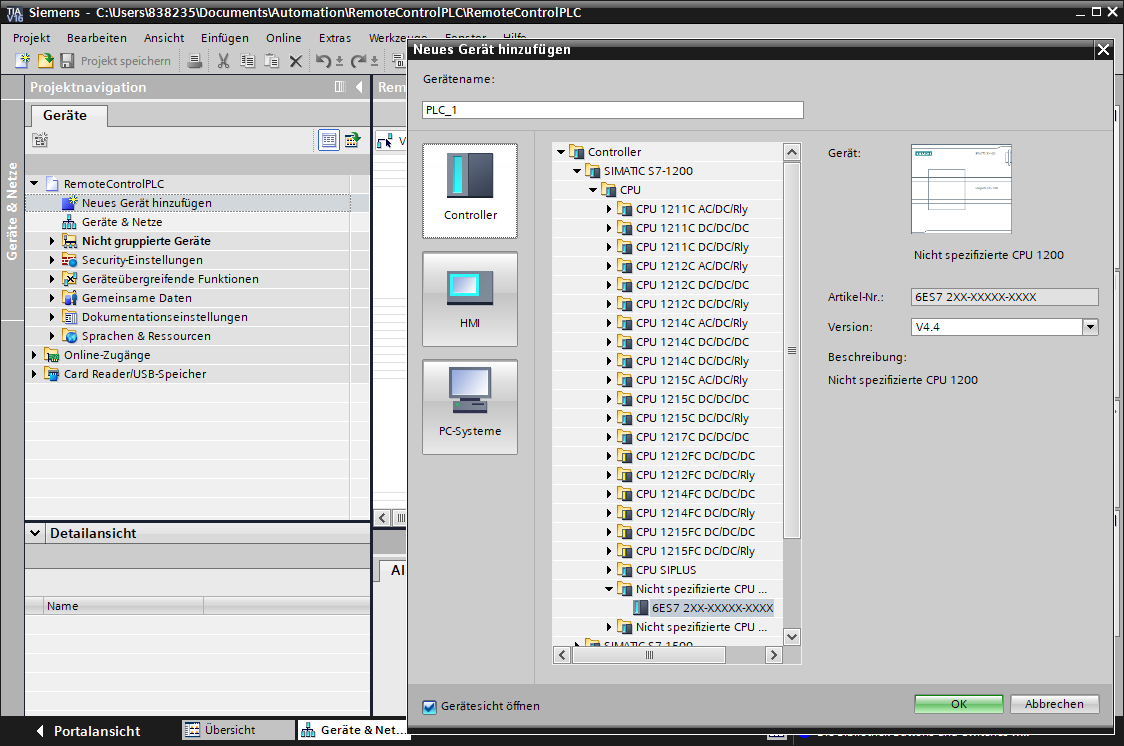Click the Delete X toolbar icon
Image resolution: width=1124 pixels, height=746 pixels.
point(295,62)
